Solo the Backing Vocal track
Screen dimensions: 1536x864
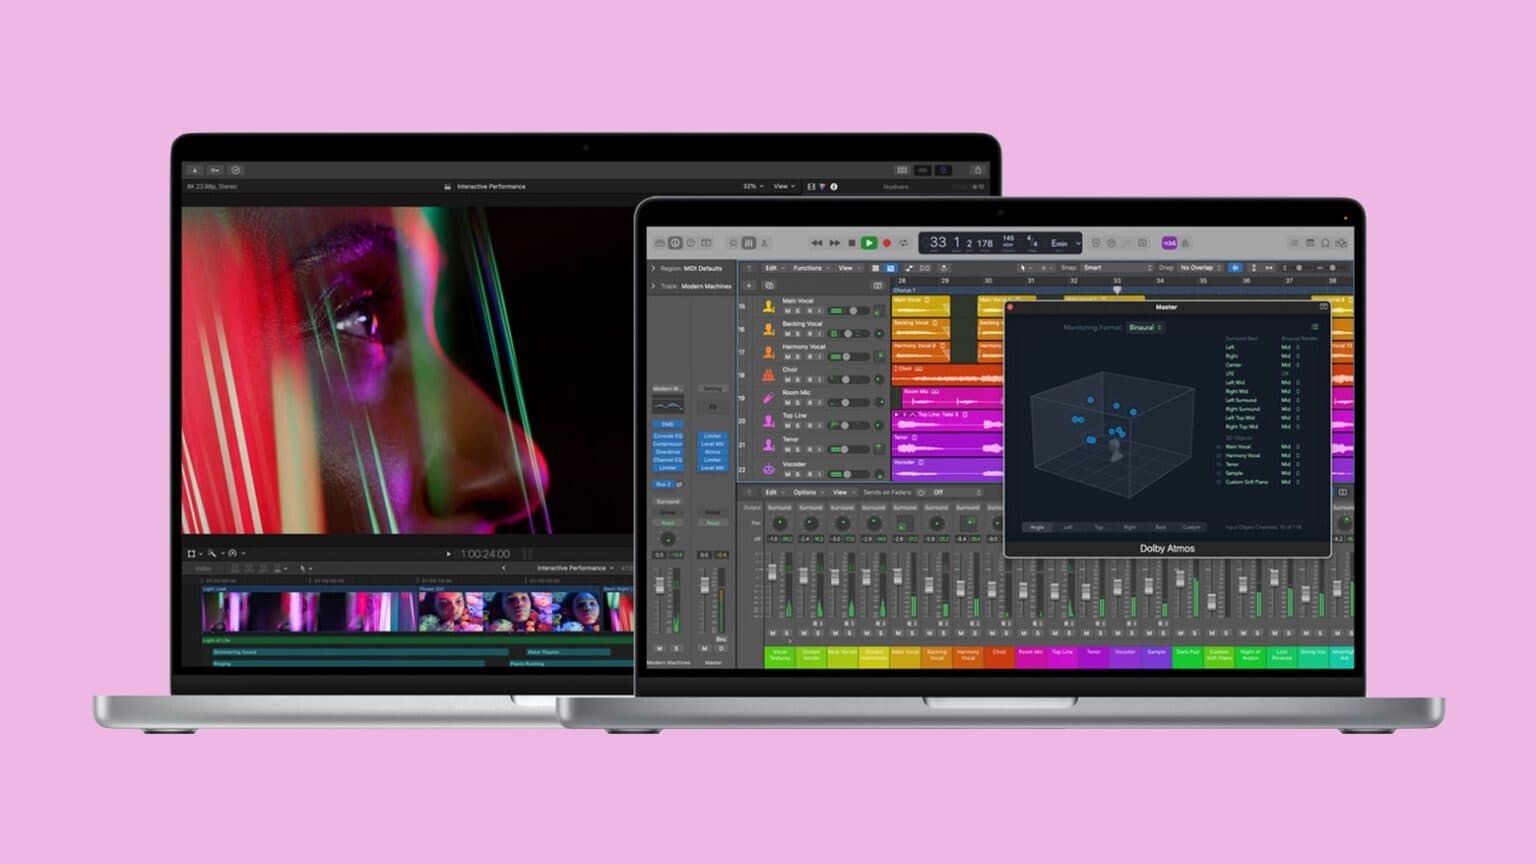(x=798, y=334)
